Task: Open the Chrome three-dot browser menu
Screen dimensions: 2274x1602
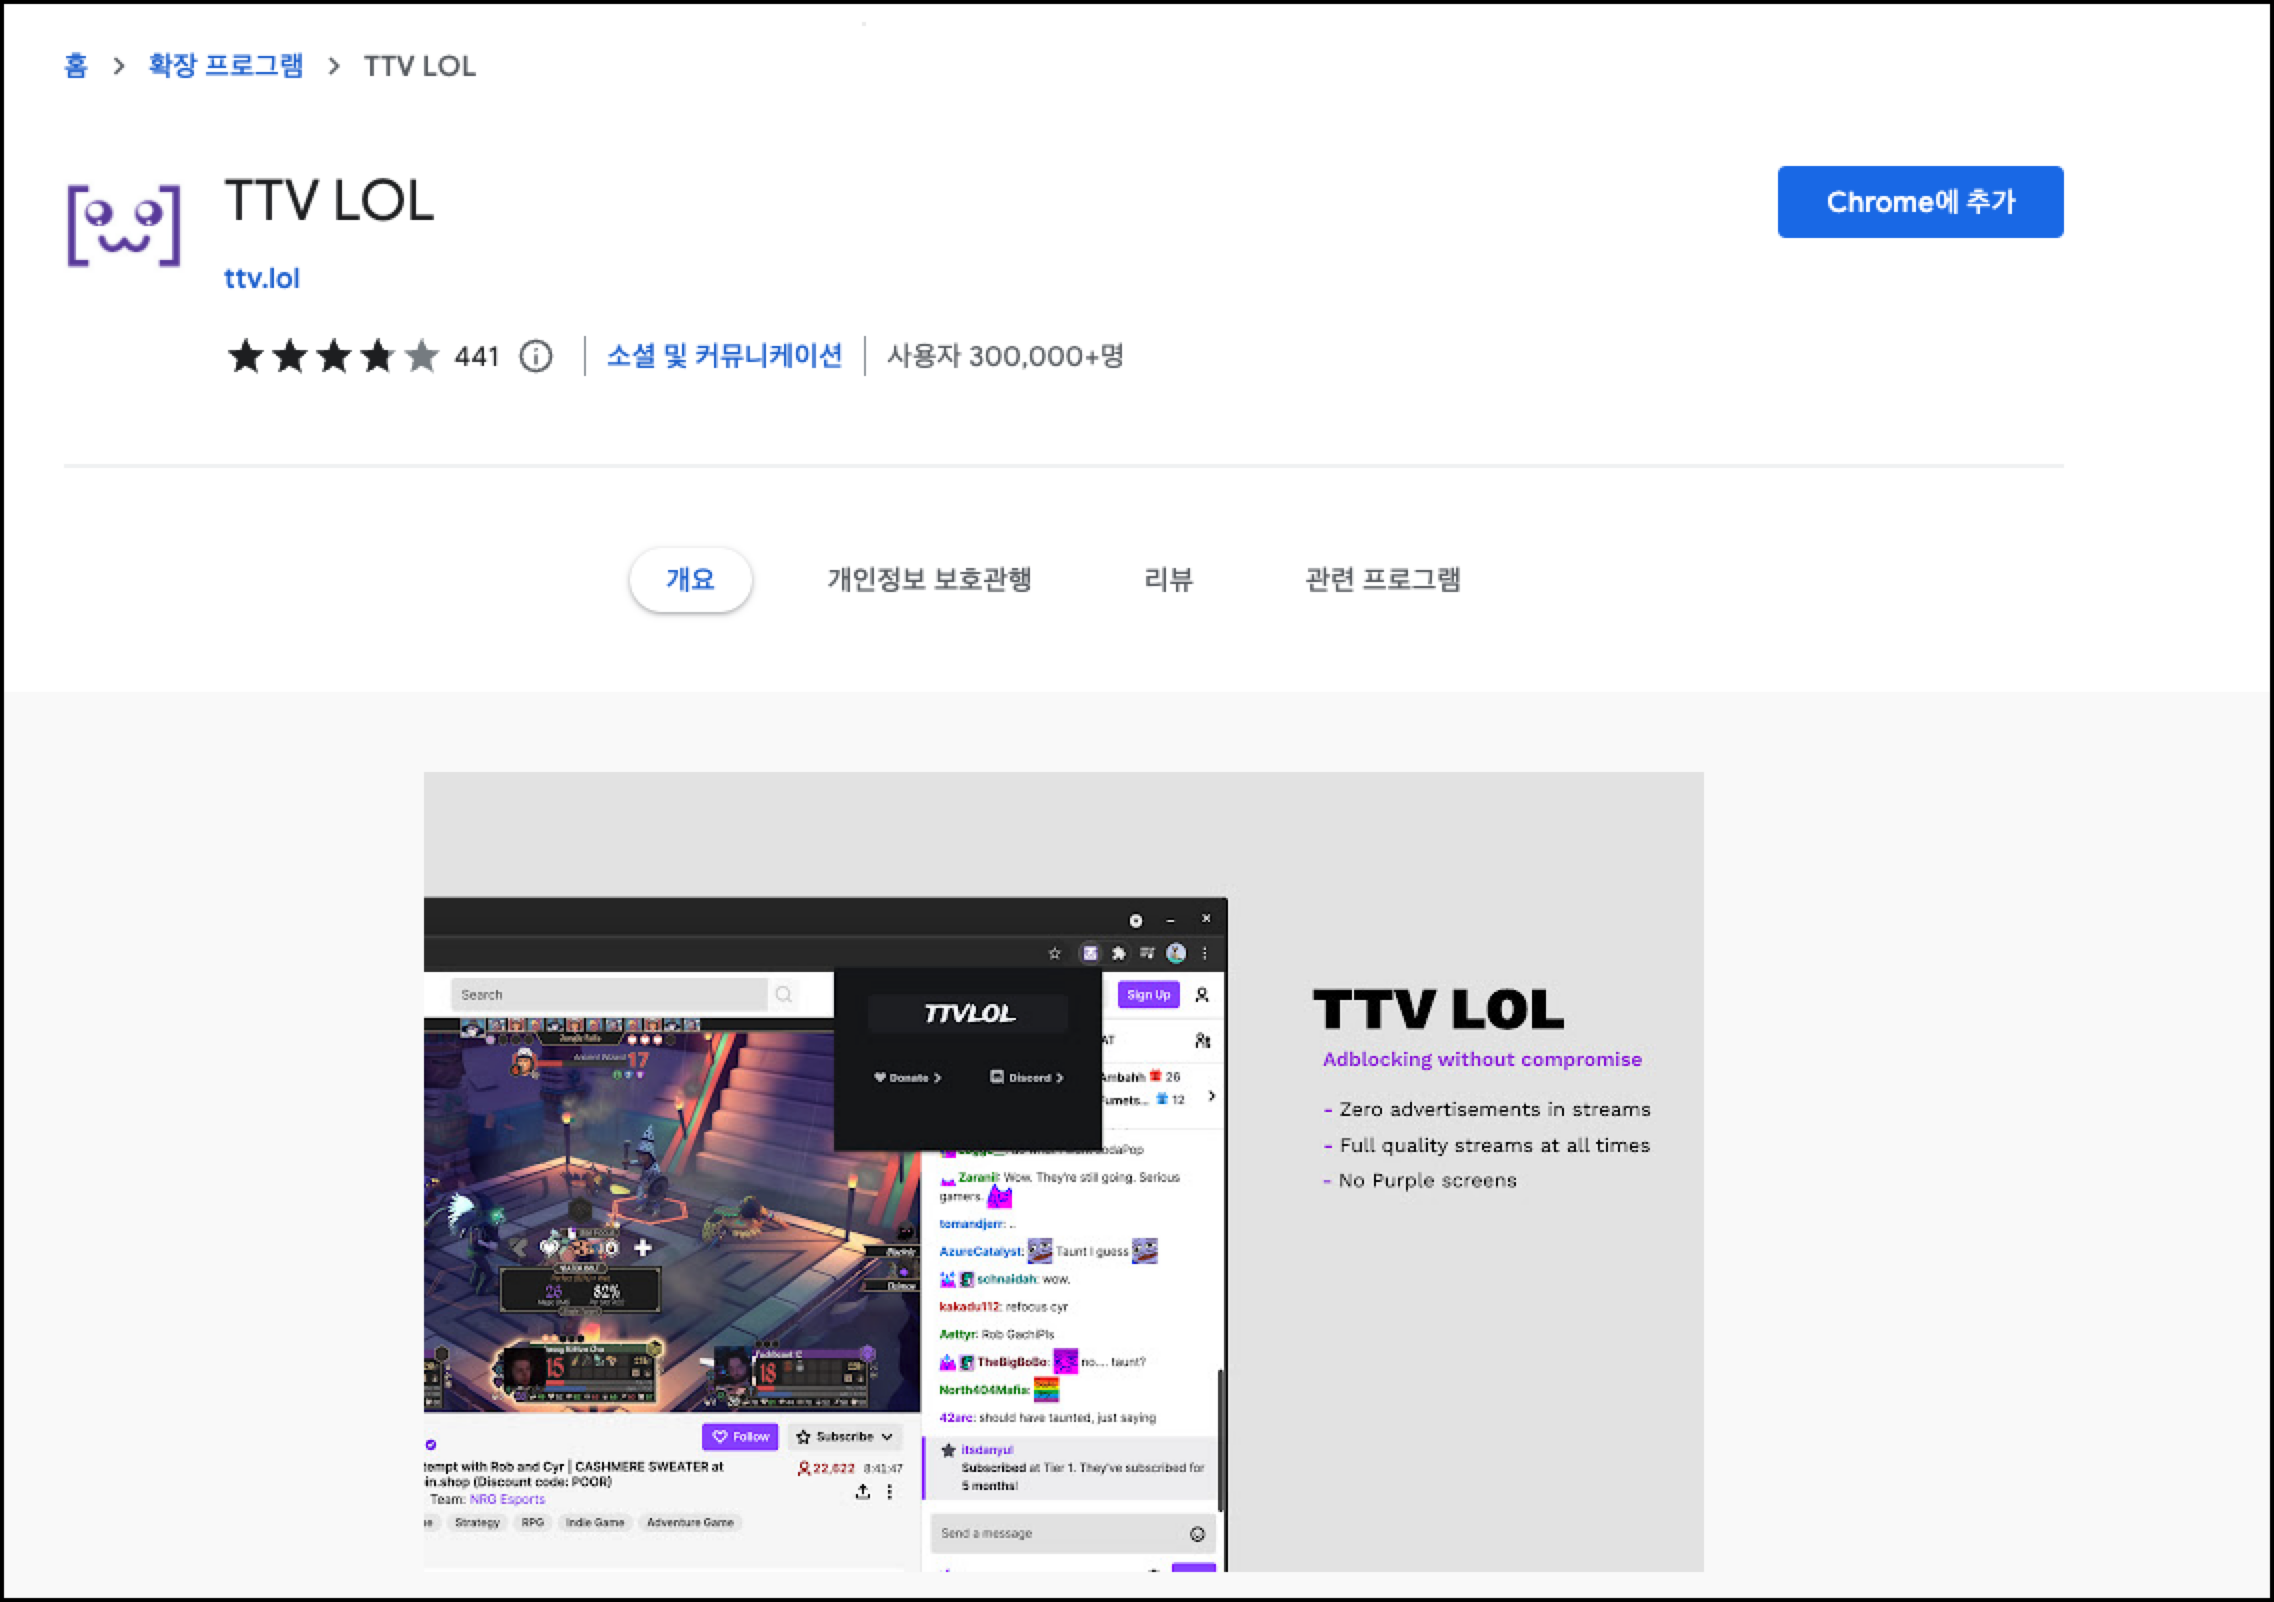Action: tap(1206, 953)
